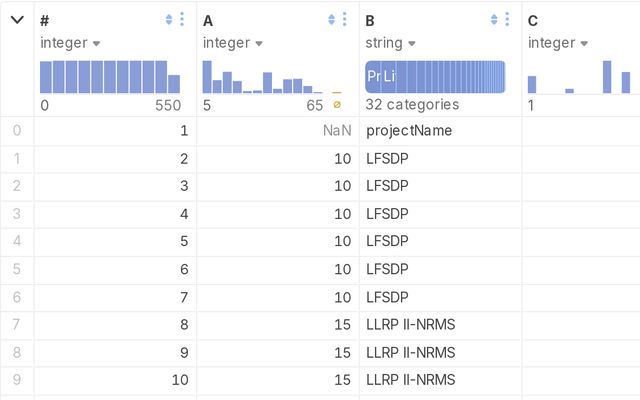Click the first LFSDP cell in row 1
The height and width of the screenshot is (400, 640).
(388, 158)
